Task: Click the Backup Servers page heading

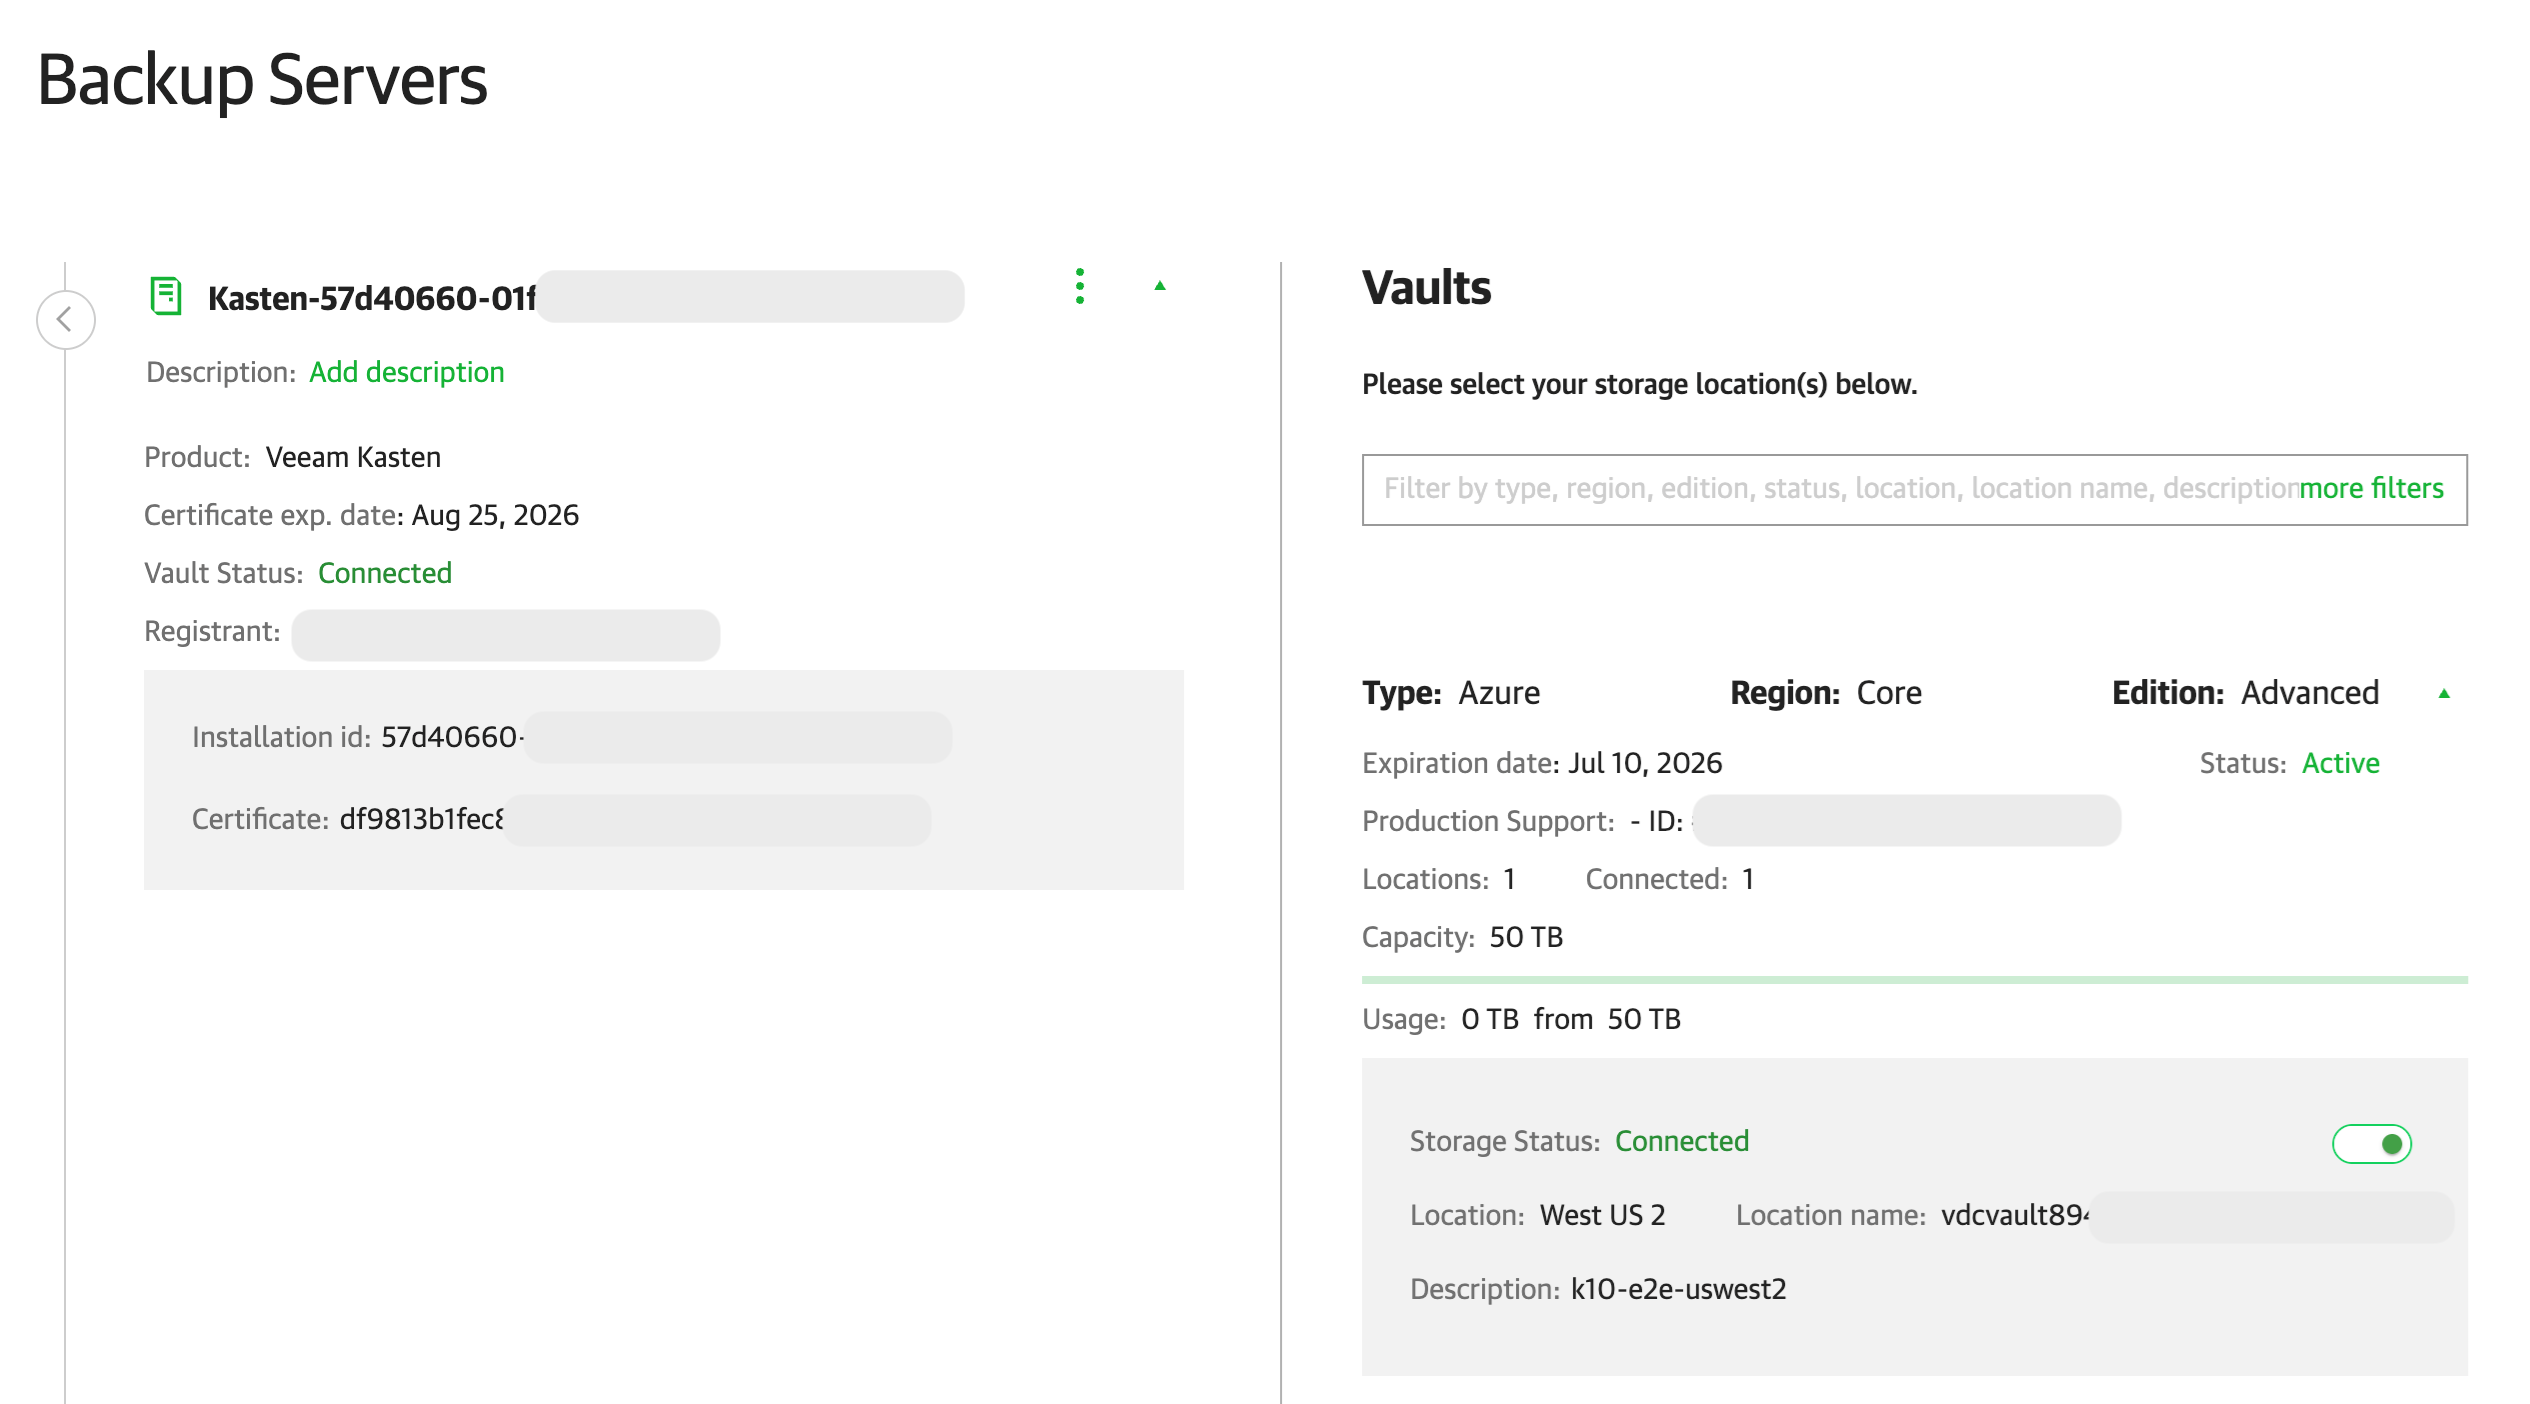Action: point(262,80)
